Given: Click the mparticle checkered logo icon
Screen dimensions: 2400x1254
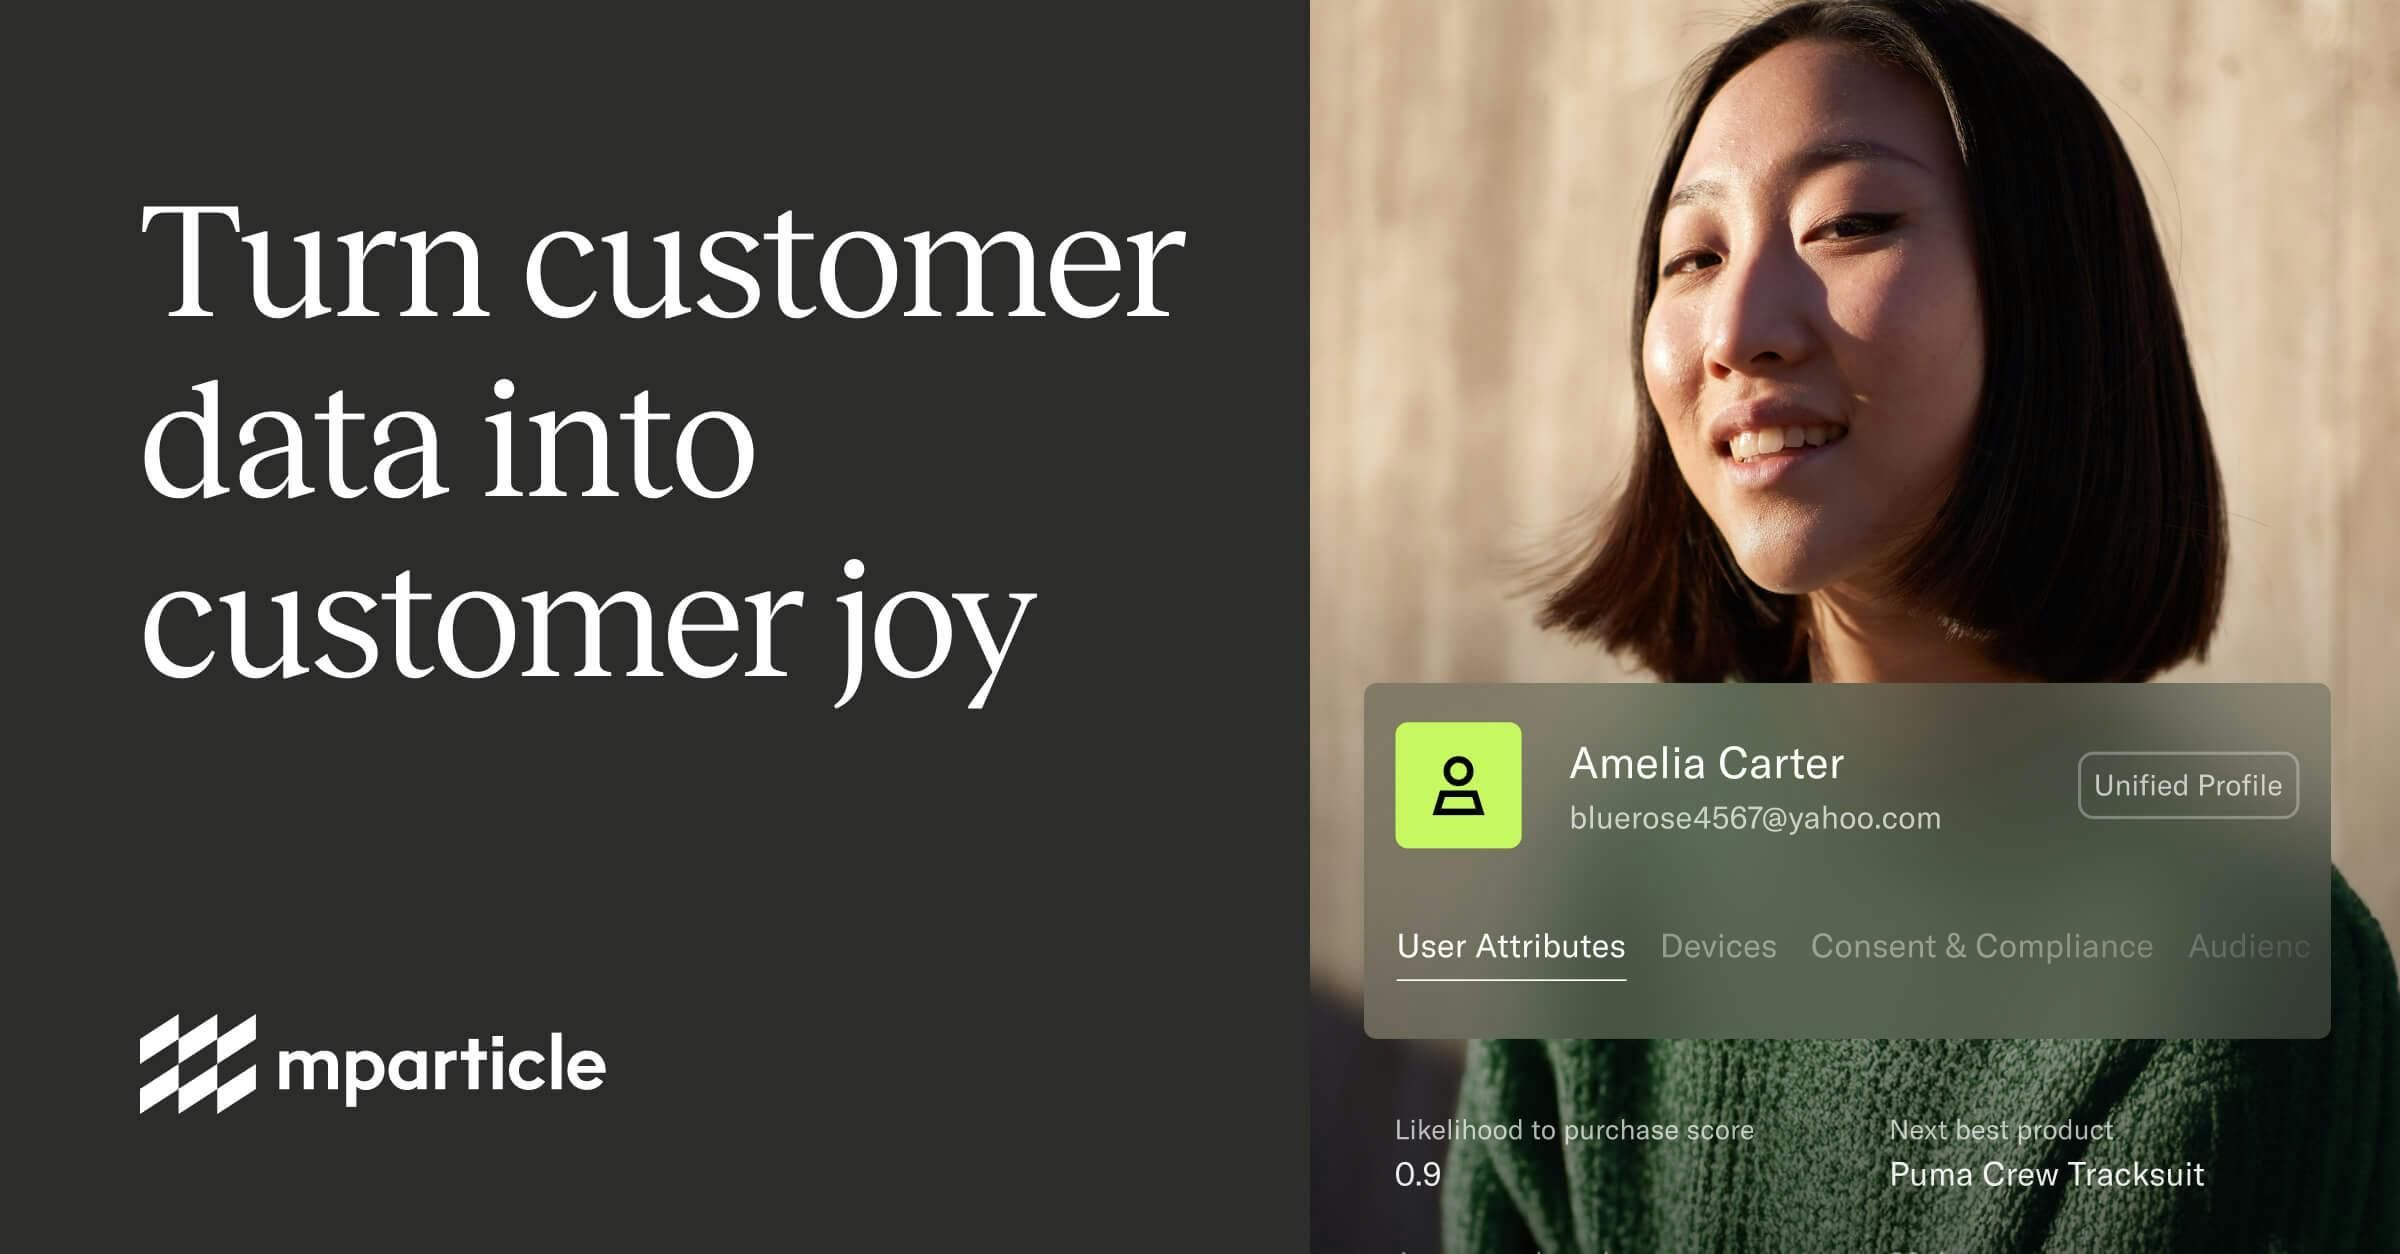Looking at the screenshot, I should tap(198, 1063).
